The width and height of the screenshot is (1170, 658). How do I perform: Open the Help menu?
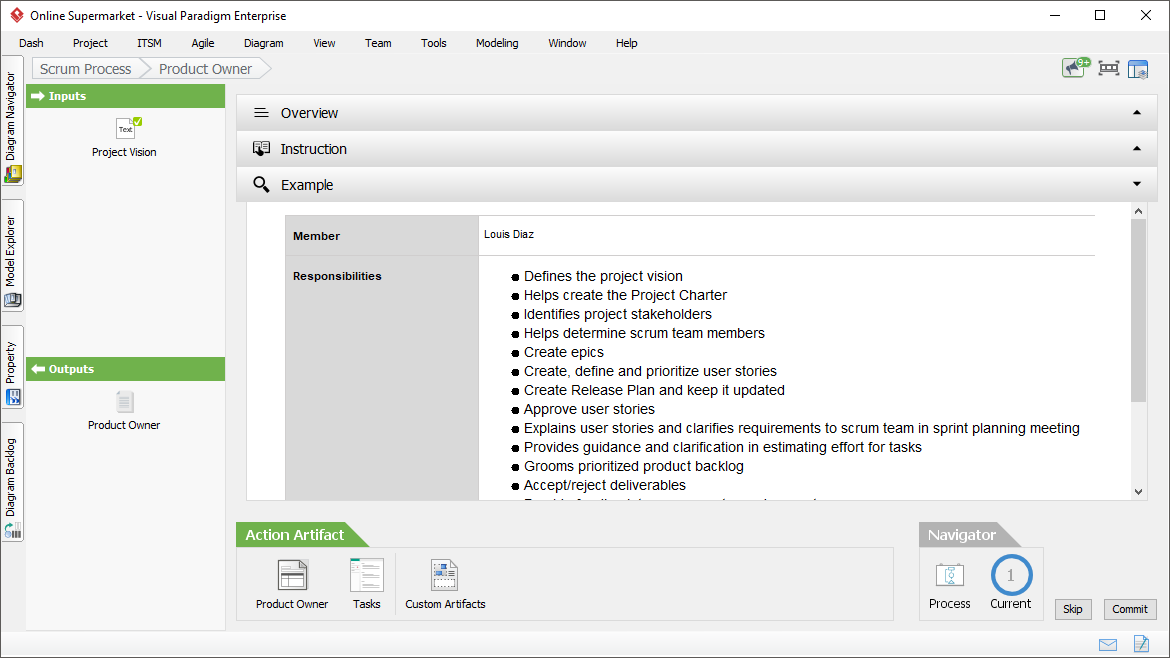coord(626,43)
